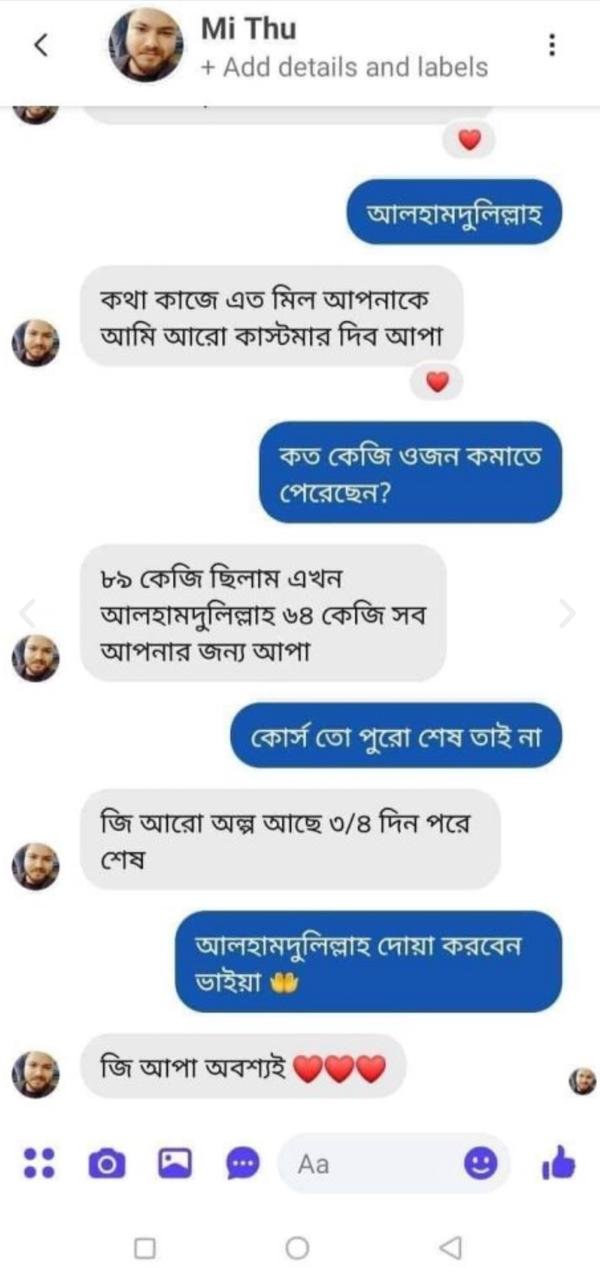
Task: Go to the next image with right chevron
Action: pyautogui.click(x=568, y=612)
